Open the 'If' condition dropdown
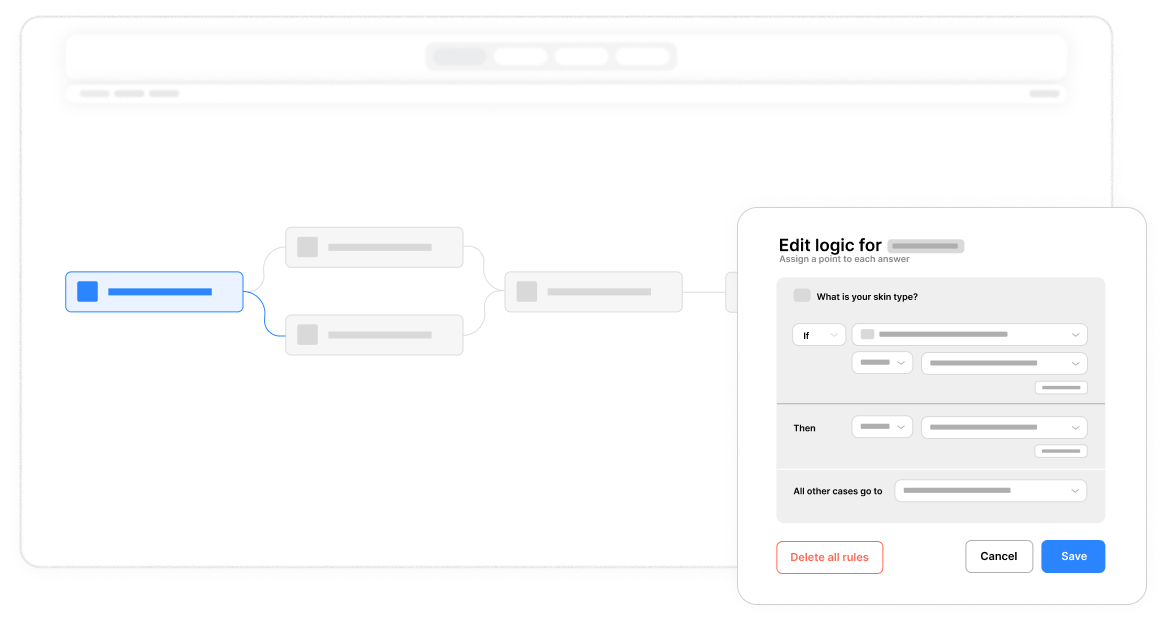 pos(819,335)
